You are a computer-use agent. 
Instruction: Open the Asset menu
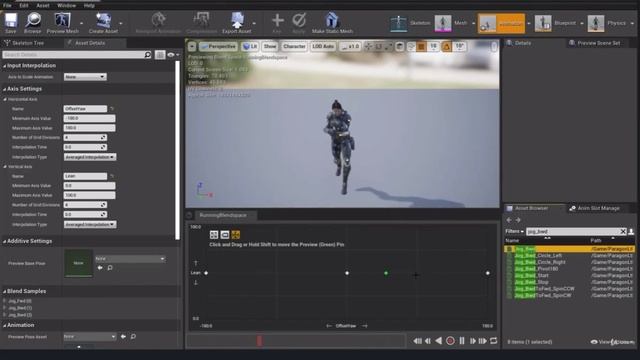coord(43,6)
